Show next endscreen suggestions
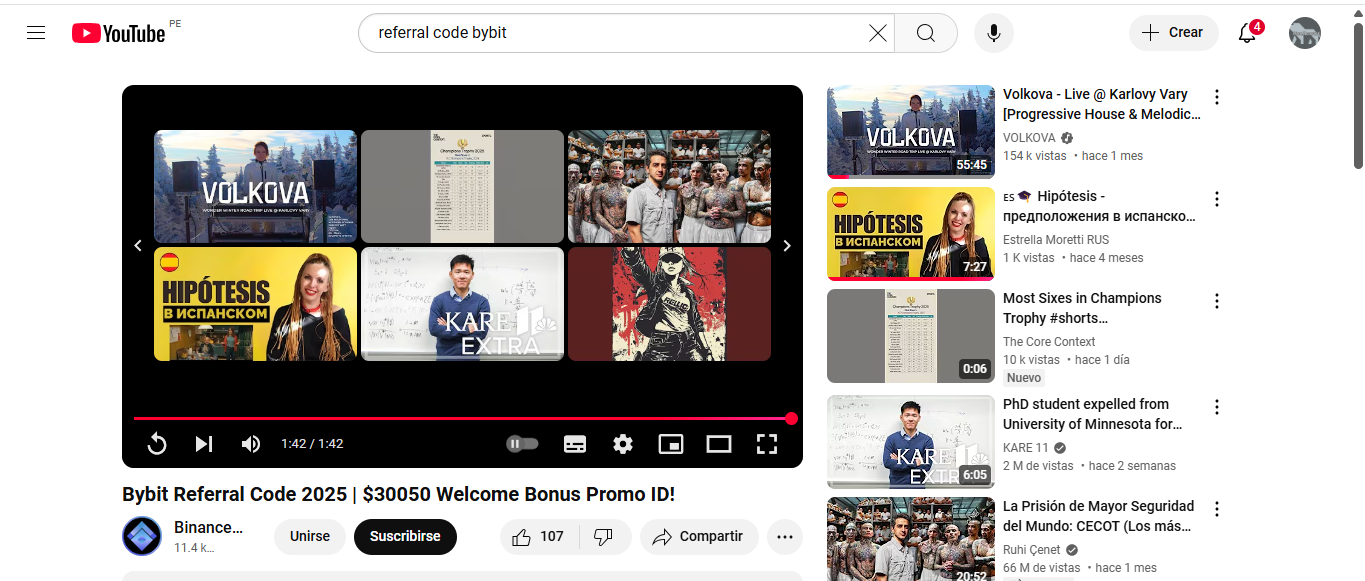The height and width of the screenshot is (581, 1365). click(787, 246)
